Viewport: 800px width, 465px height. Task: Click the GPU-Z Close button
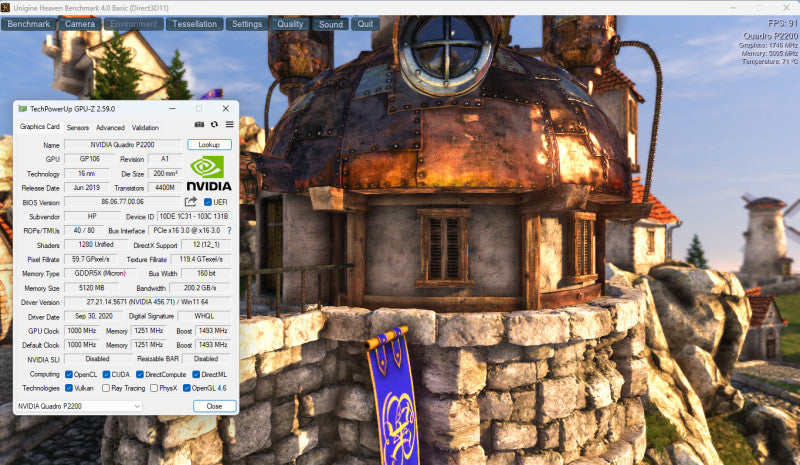click(214, 406)
